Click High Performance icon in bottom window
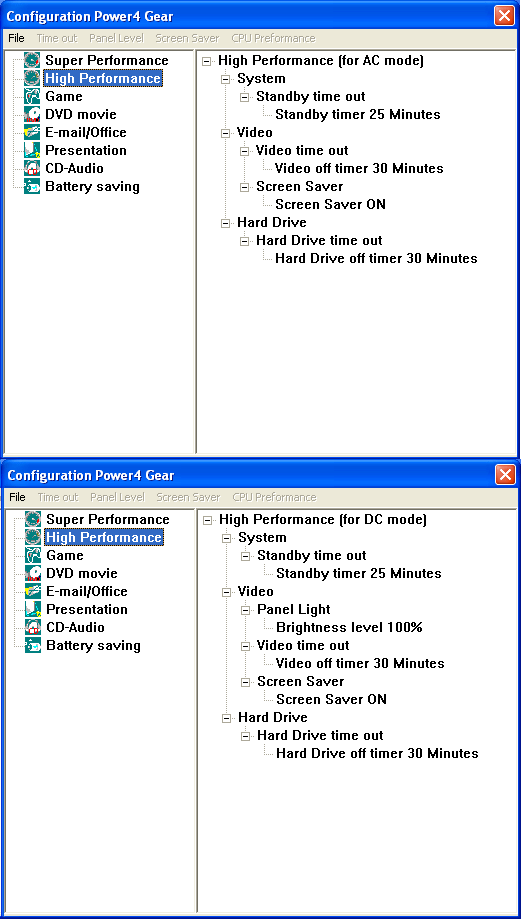Image resolution: width=521 pixels, height=920 pixels. click(x=33, y=537)
